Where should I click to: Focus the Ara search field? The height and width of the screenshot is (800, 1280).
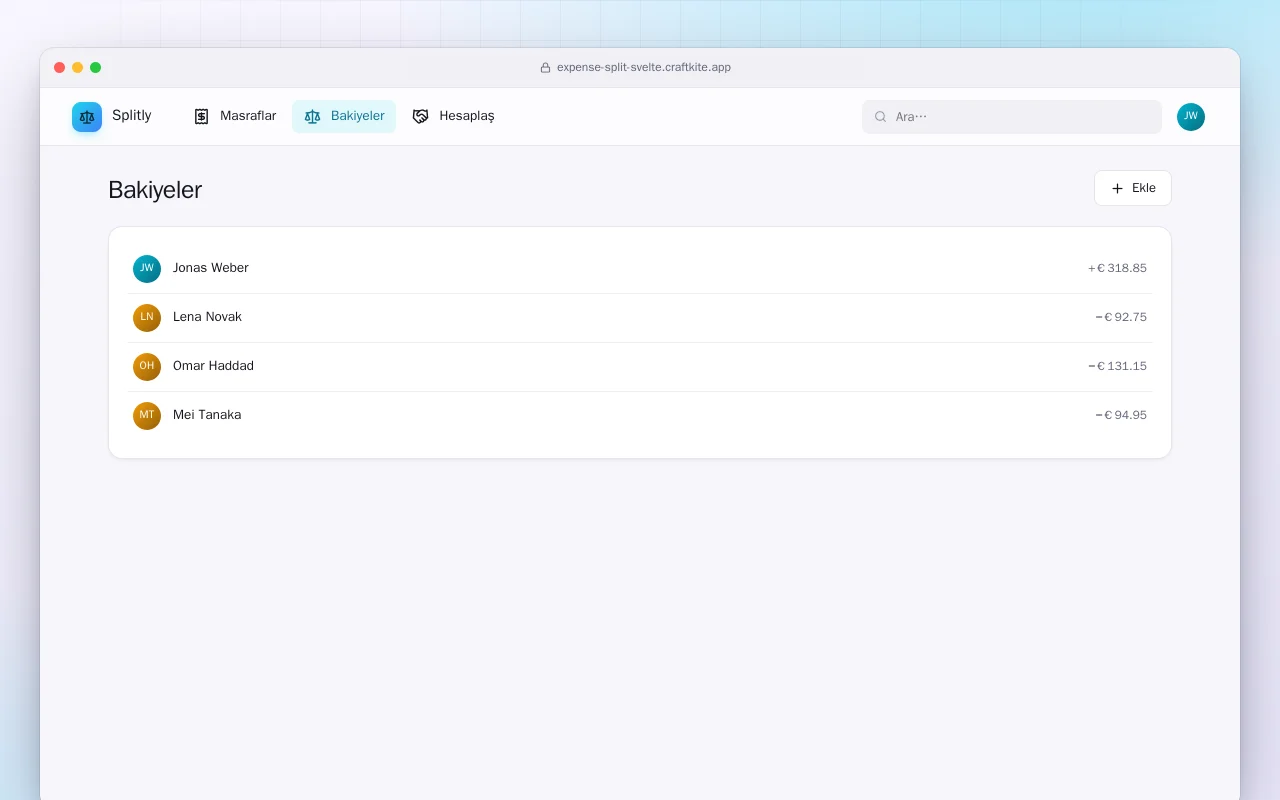pos(1012,117)
